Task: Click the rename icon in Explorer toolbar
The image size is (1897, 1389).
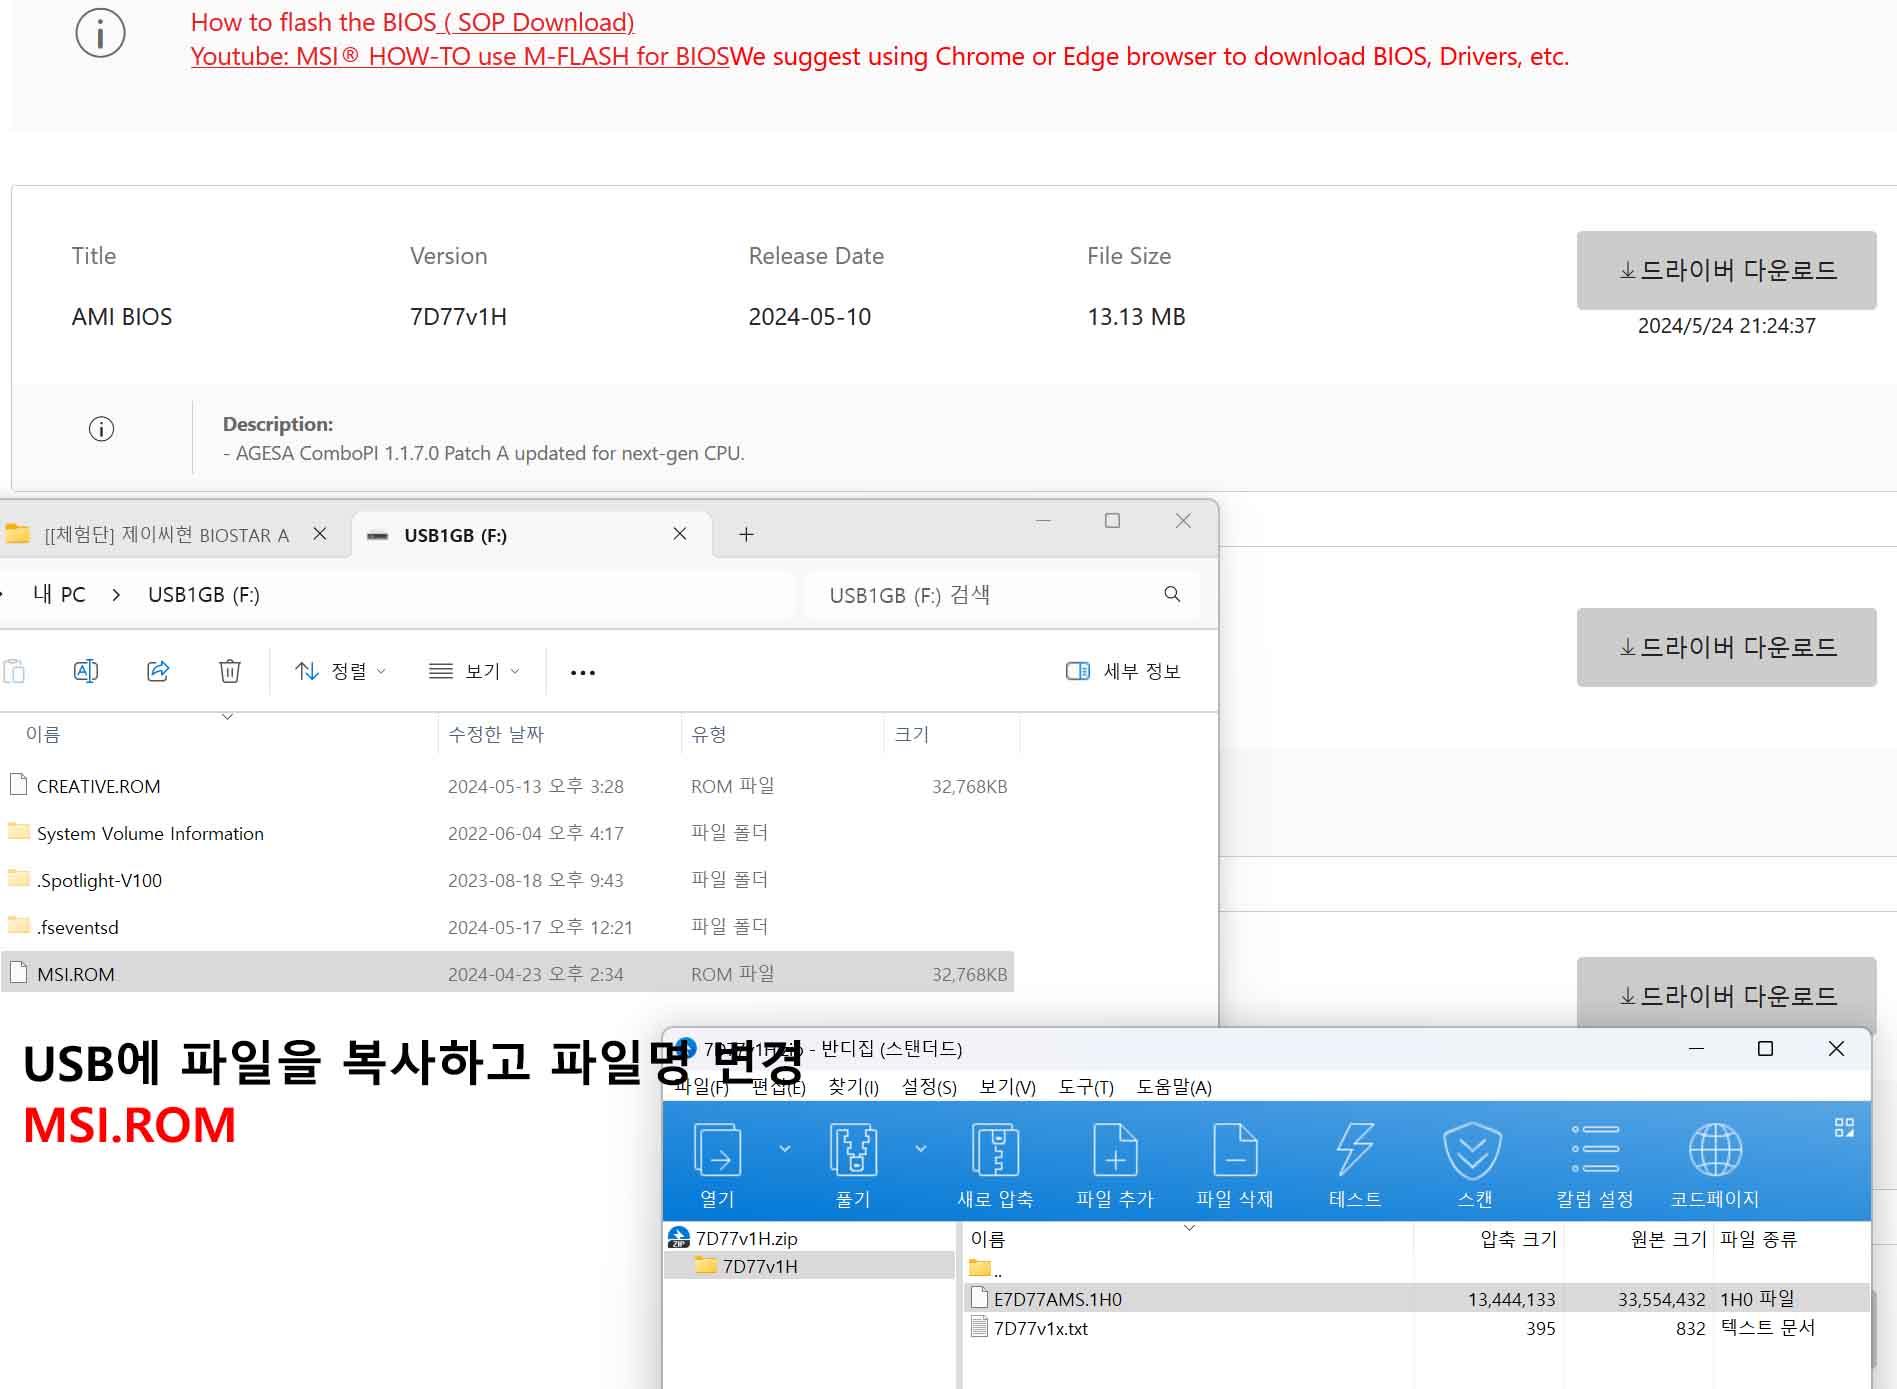Action: [x=86, y=671]
